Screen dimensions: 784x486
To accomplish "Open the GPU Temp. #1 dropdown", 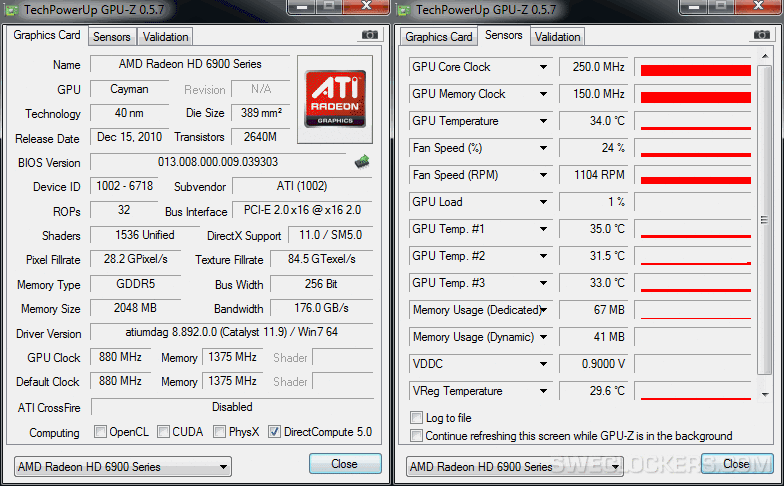I will tap(543, 229).
